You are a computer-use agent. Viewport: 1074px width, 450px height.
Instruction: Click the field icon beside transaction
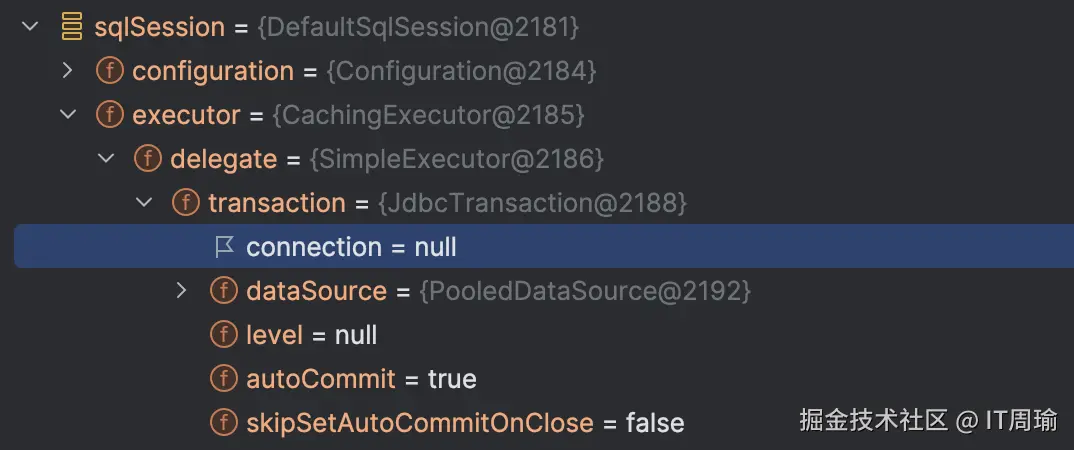[x=186, y=203]
